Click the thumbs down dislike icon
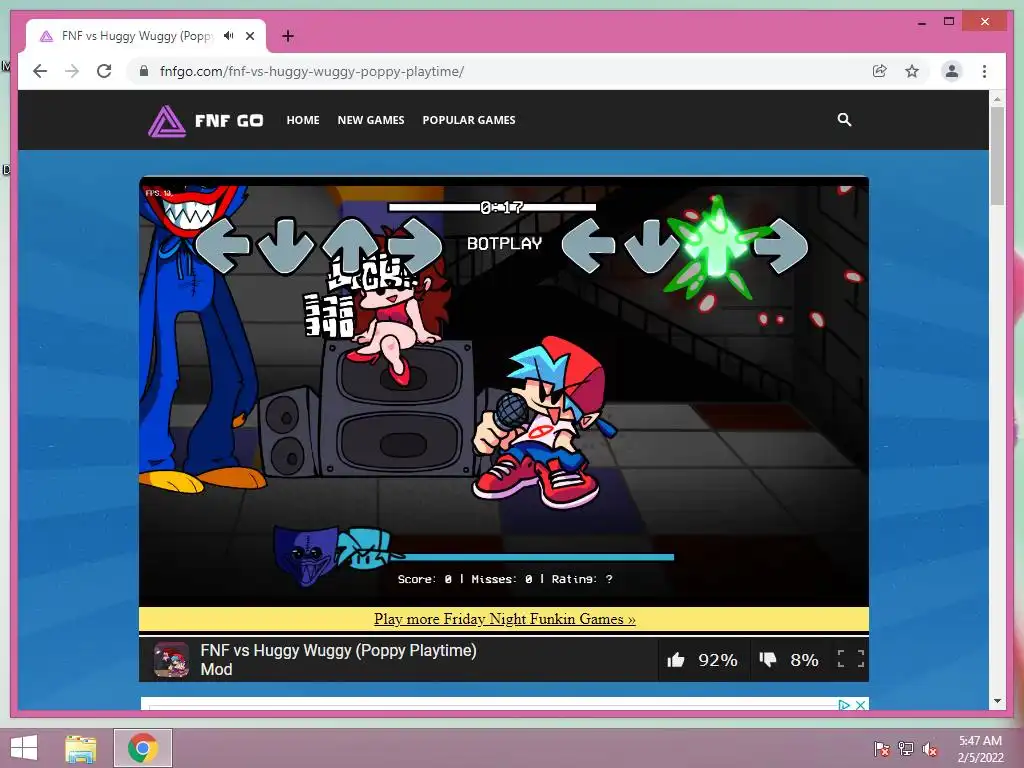1024x768 pixels. pos(768,660)
